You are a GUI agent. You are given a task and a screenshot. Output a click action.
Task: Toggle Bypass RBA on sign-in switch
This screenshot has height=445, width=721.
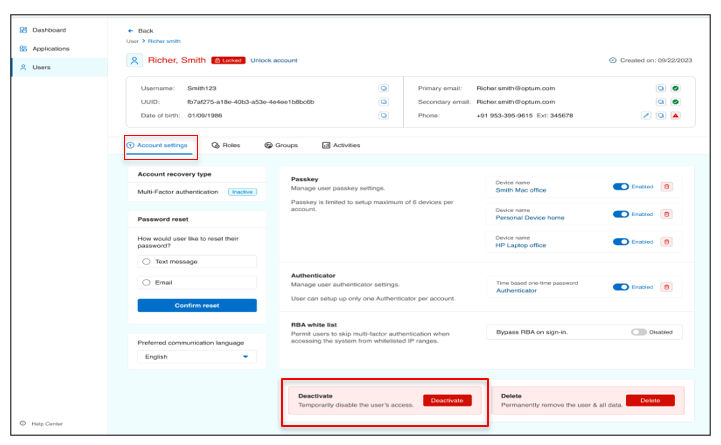639,332
